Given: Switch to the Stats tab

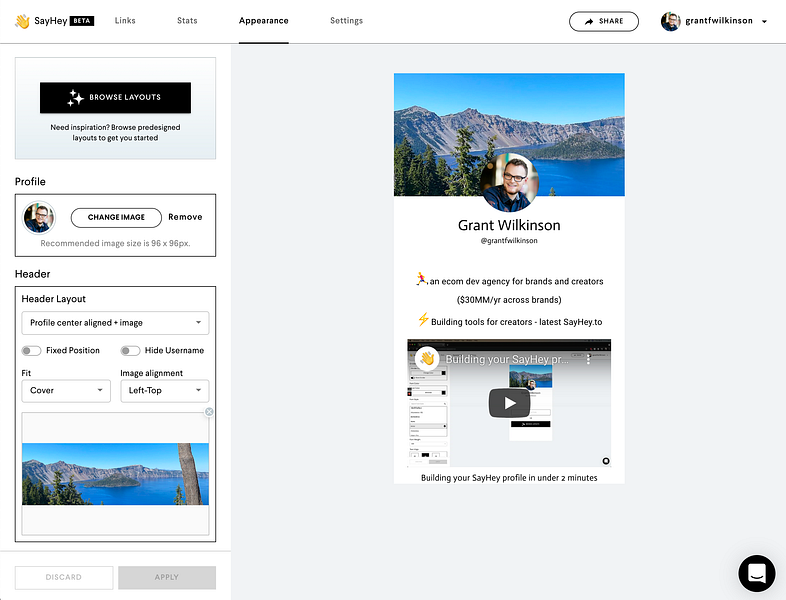Looking at the screenshot, I should point(187,21).
